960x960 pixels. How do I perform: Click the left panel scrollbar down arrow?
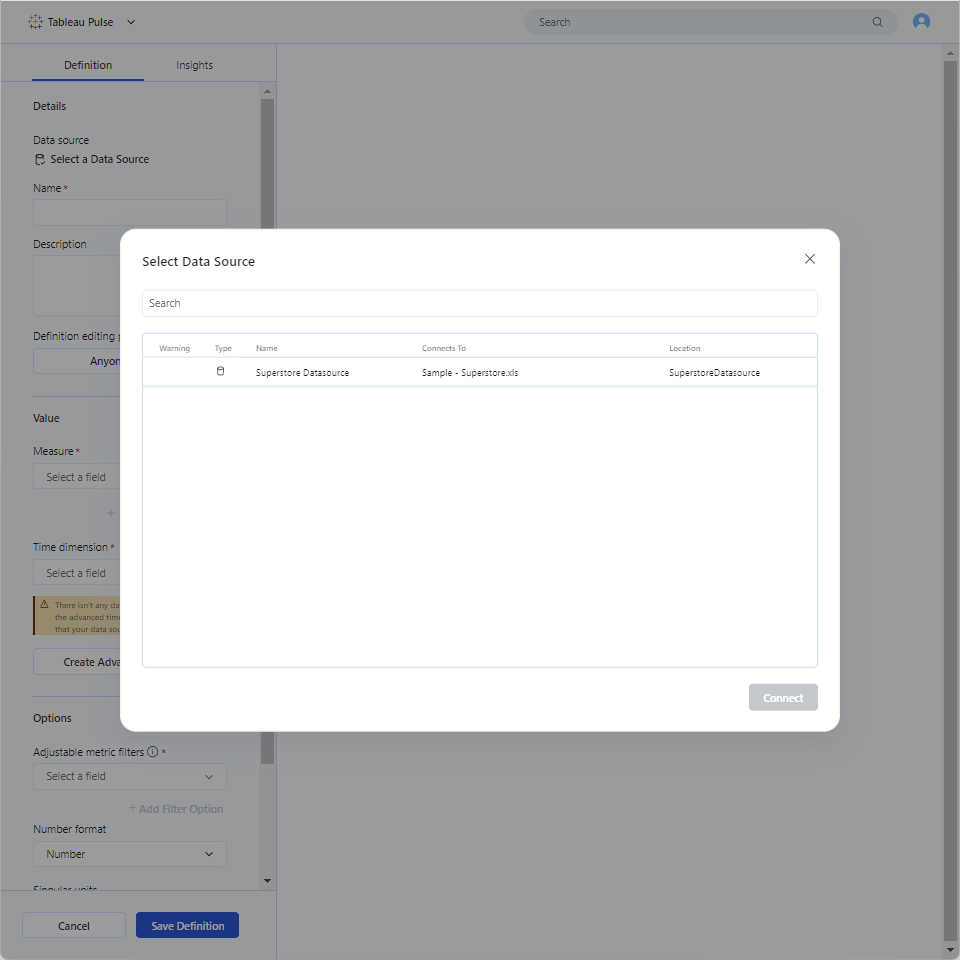267,881
